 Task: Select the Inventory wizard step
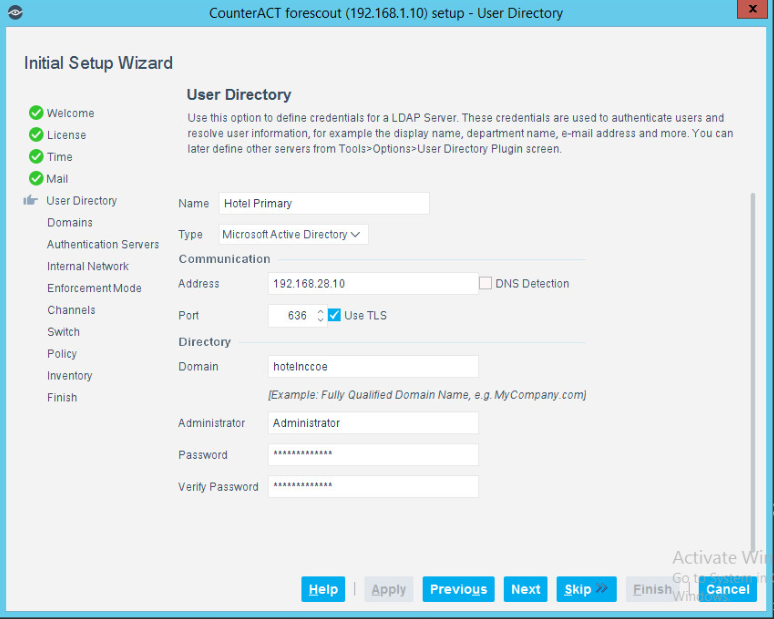click(70, 376)
